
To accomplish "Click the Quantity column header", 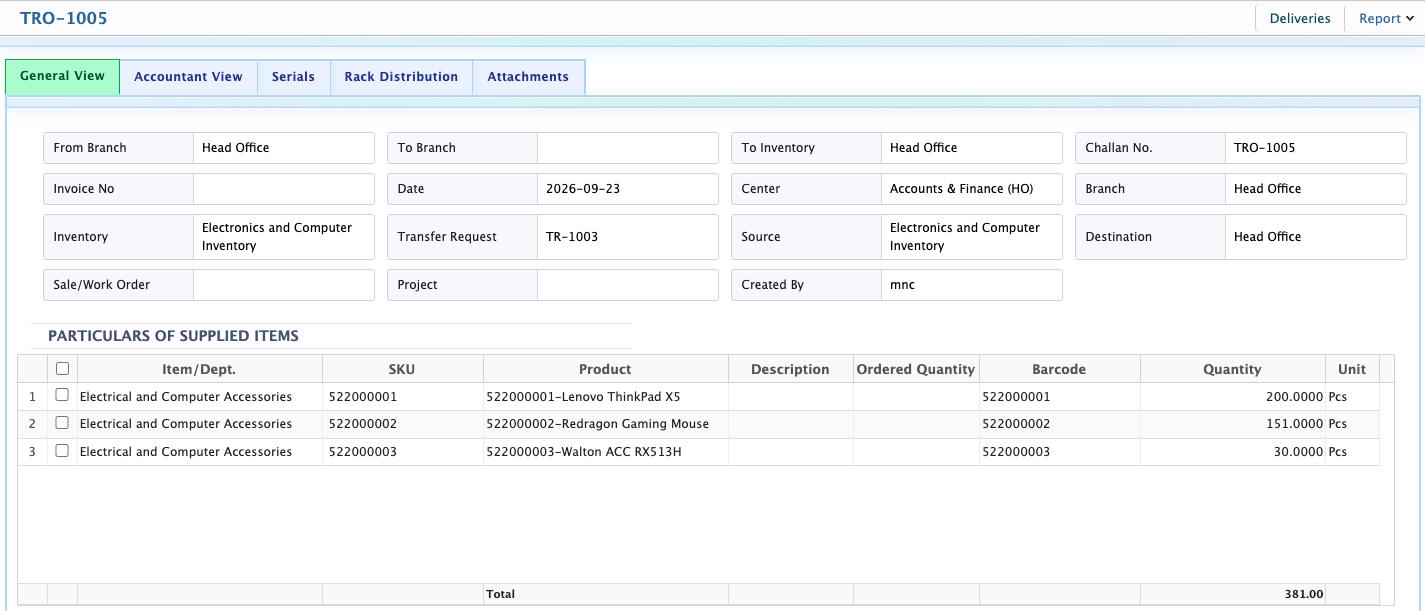I will [1232, 369].
